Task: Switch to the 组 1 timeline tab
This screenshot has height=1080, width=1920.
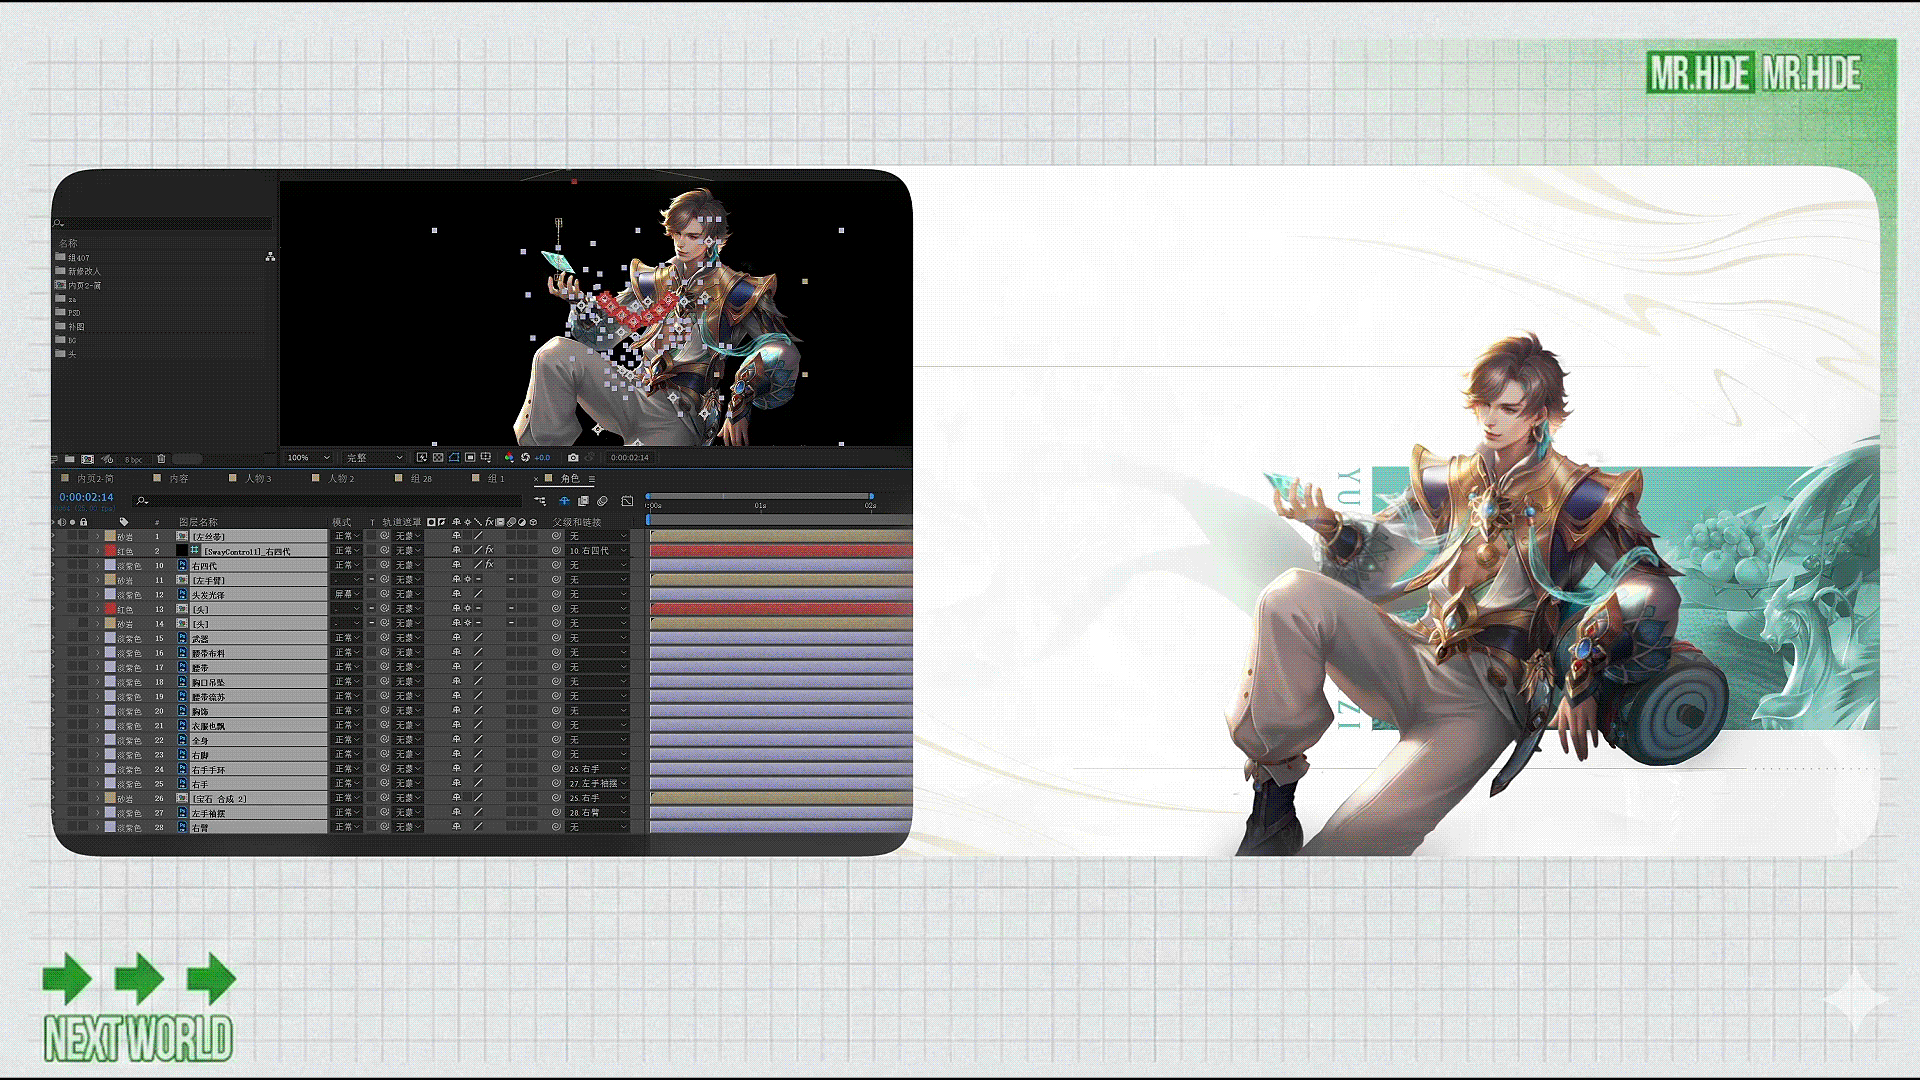Action: [x=496, y=479]
